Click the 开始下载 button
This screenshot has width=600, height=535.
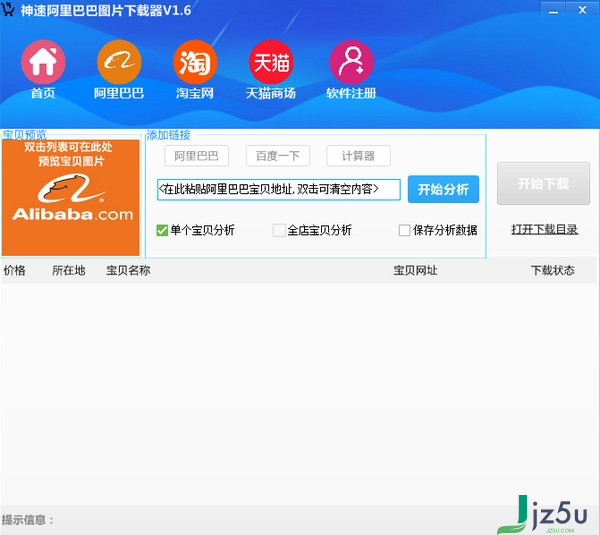click(x=543, y=183)
